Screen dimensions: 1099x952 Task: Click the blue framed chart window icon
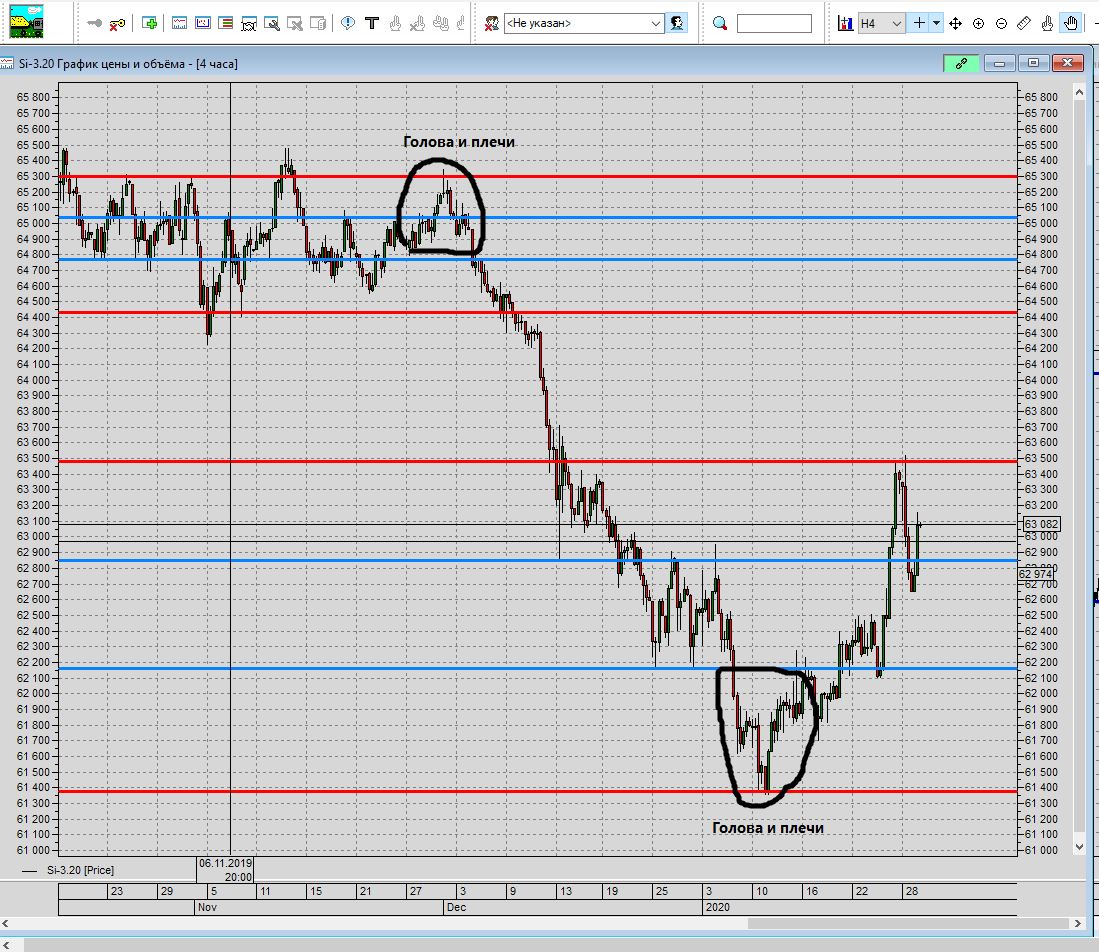(203, 23)
